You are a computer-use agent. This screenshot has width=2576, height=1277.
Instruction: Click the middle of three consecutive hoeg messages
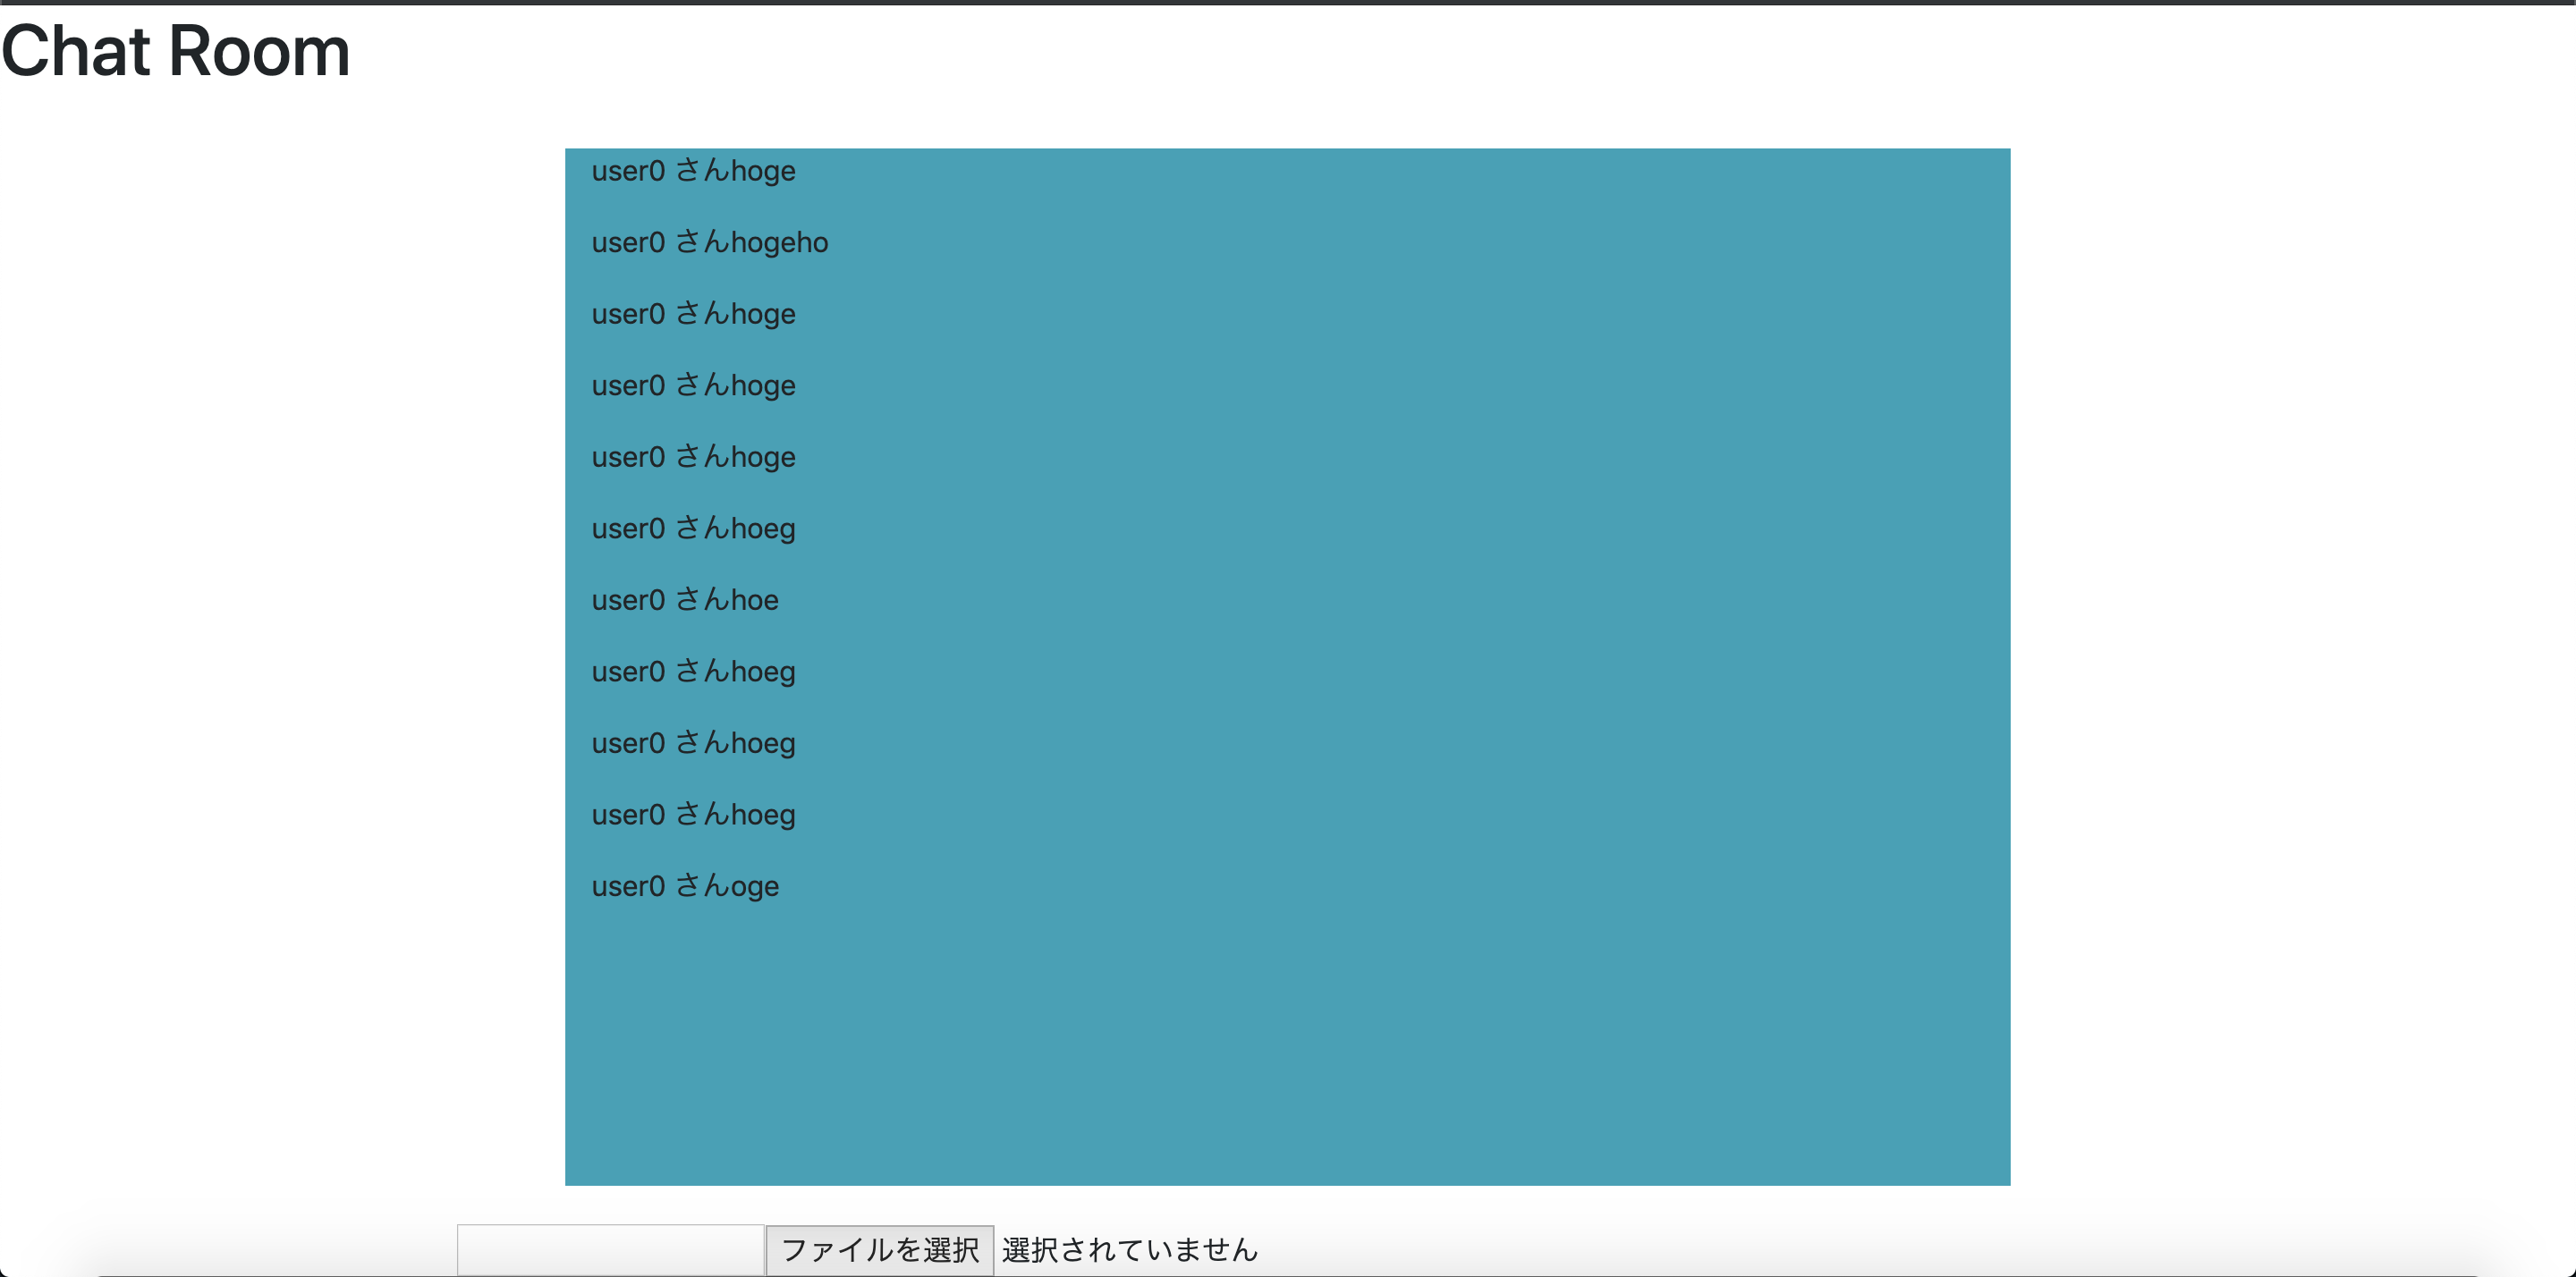coord(693,743)
